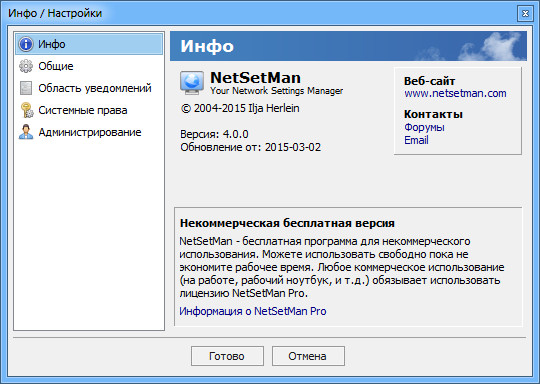This screenshot has height=384, width=540.
Task: Click the © 2004-2015 Ilja Herlein text
Action: 240,108
